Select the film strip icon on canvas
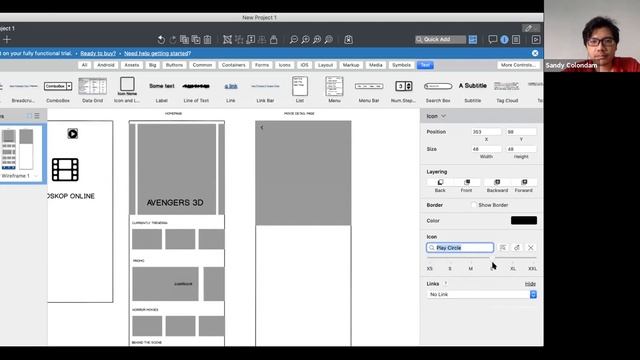The width and height of the screenshot is (640, 360). click(65, 169)
